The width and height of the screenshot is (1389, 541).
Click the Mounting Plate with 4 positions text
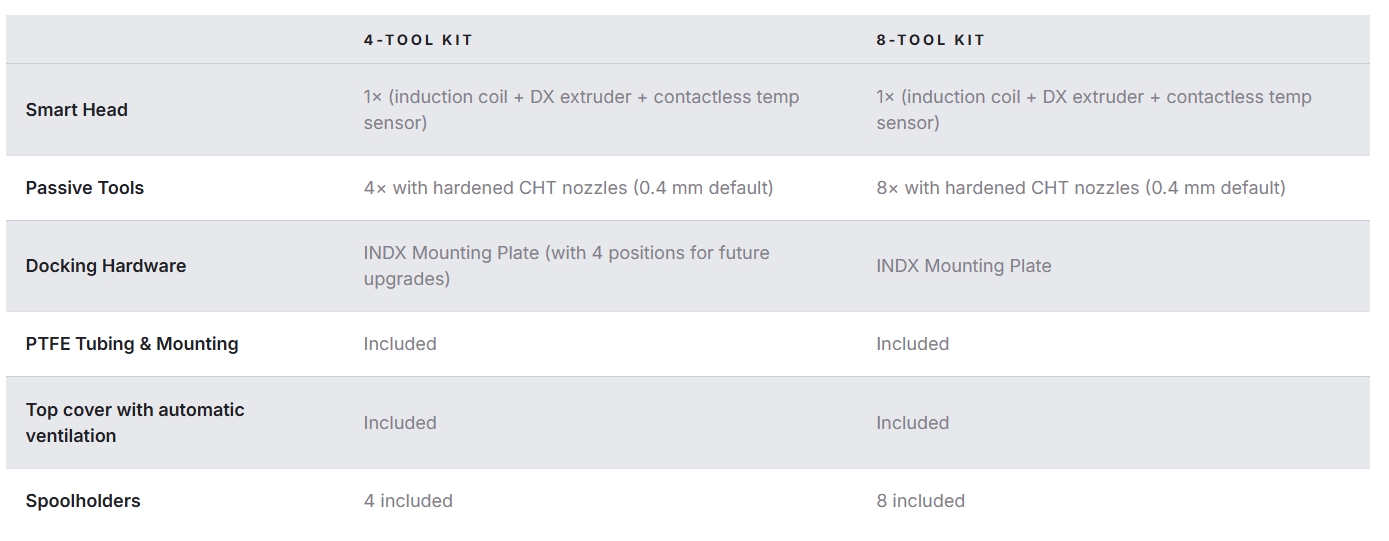tap(566, 266)
